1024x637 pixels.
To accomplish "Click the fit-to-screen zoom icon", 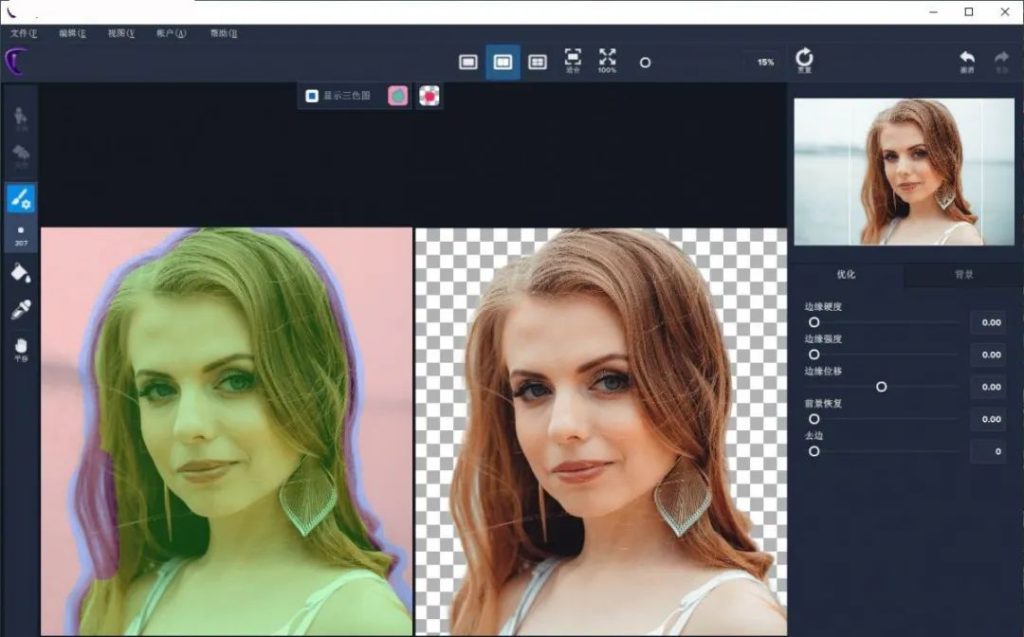I will tap(573, 60).
